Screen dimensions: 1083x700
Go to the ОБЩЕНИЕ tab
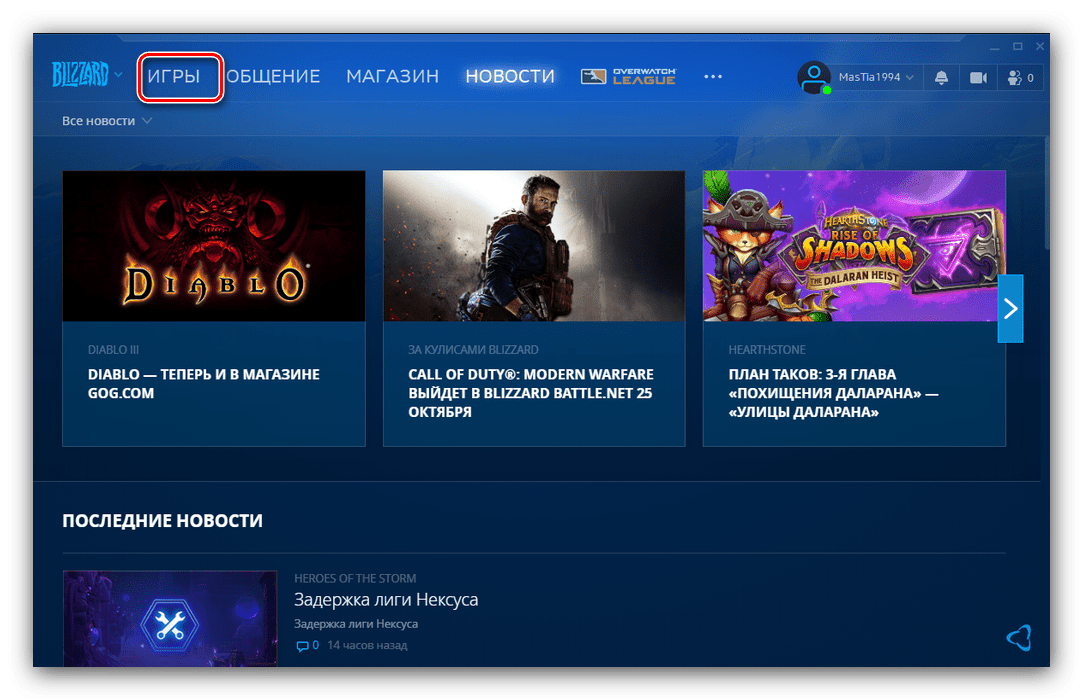273,76
